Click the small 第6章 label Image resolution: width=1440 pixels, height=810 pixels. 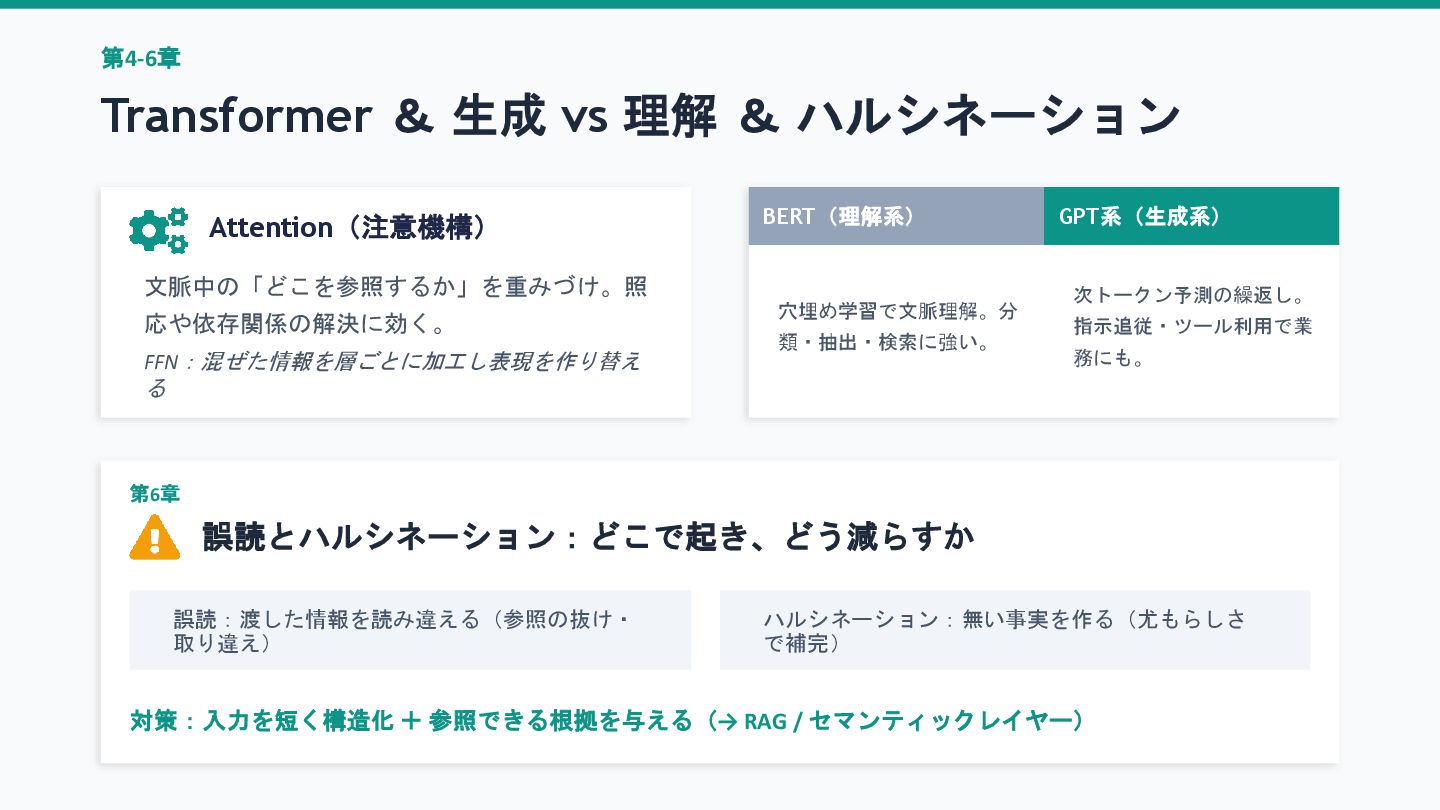point(155,494)
